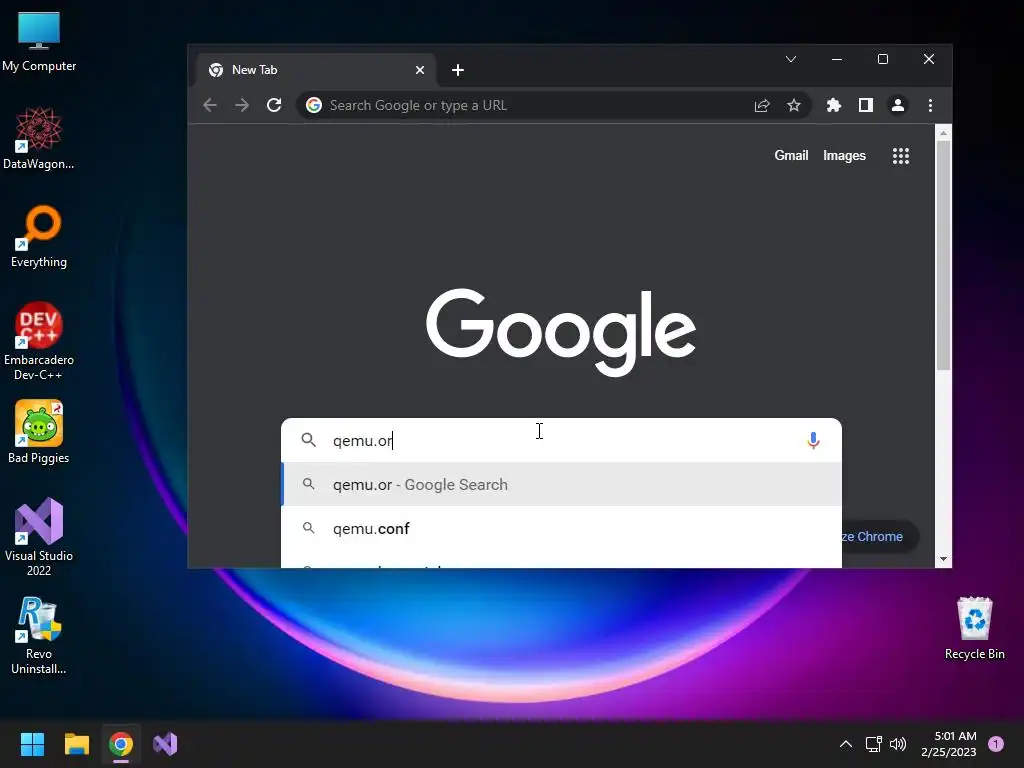1024x768 pixels.
Task: Choose the 'qemu.or - Google Search' suggestion
Action: click(x=562, y=485)
